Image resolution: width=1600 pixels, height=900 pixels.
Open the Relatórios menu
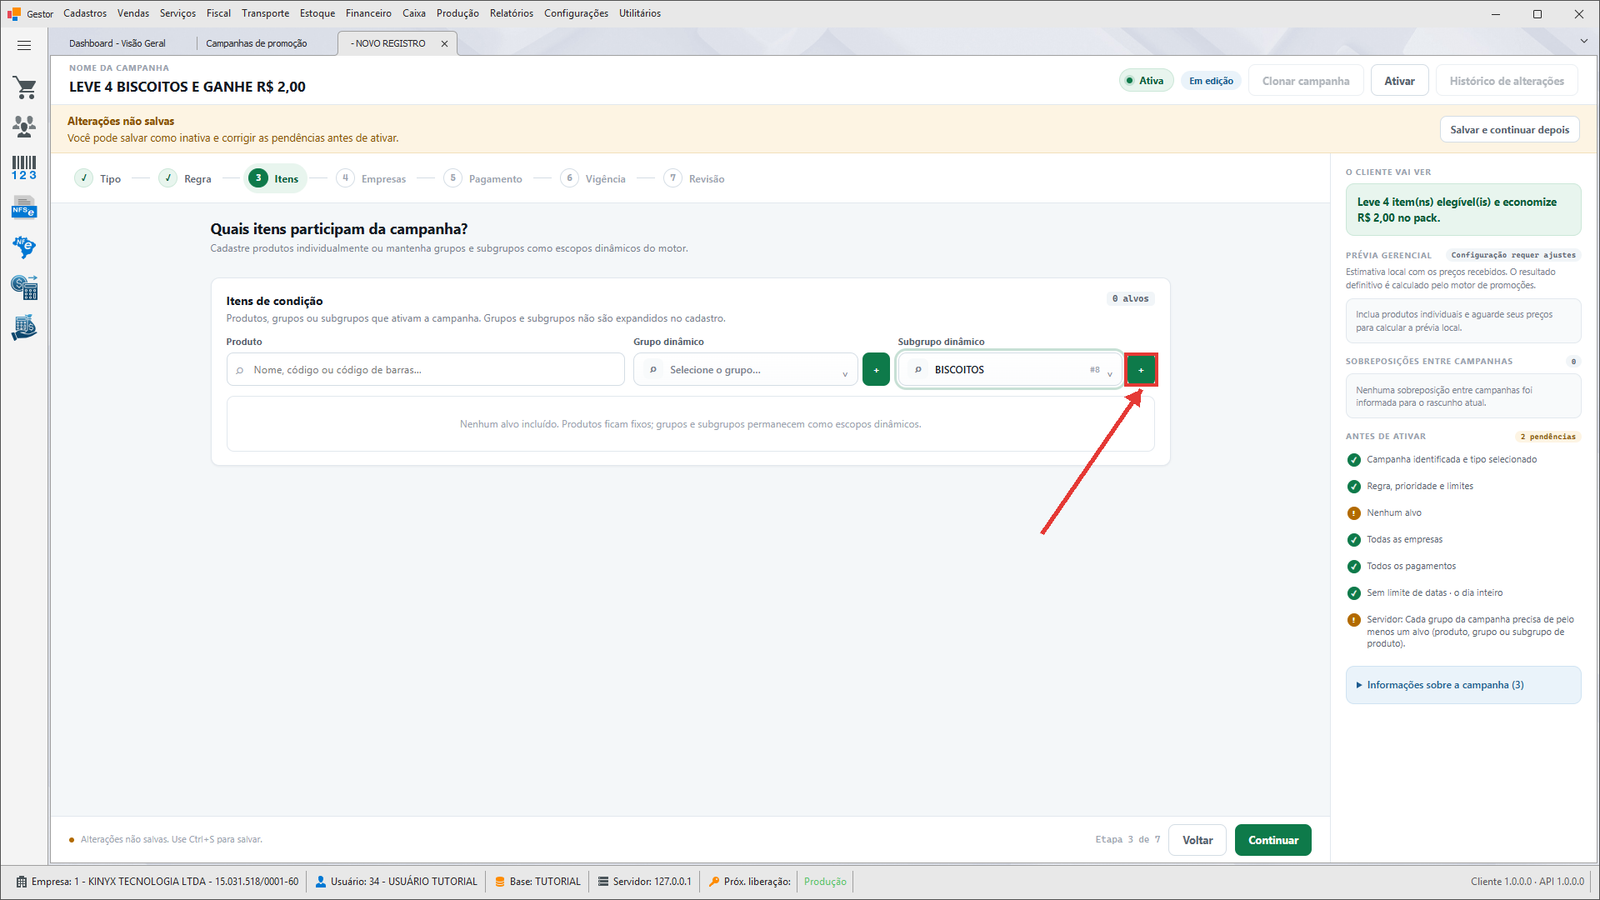click(x=511, y=13)
